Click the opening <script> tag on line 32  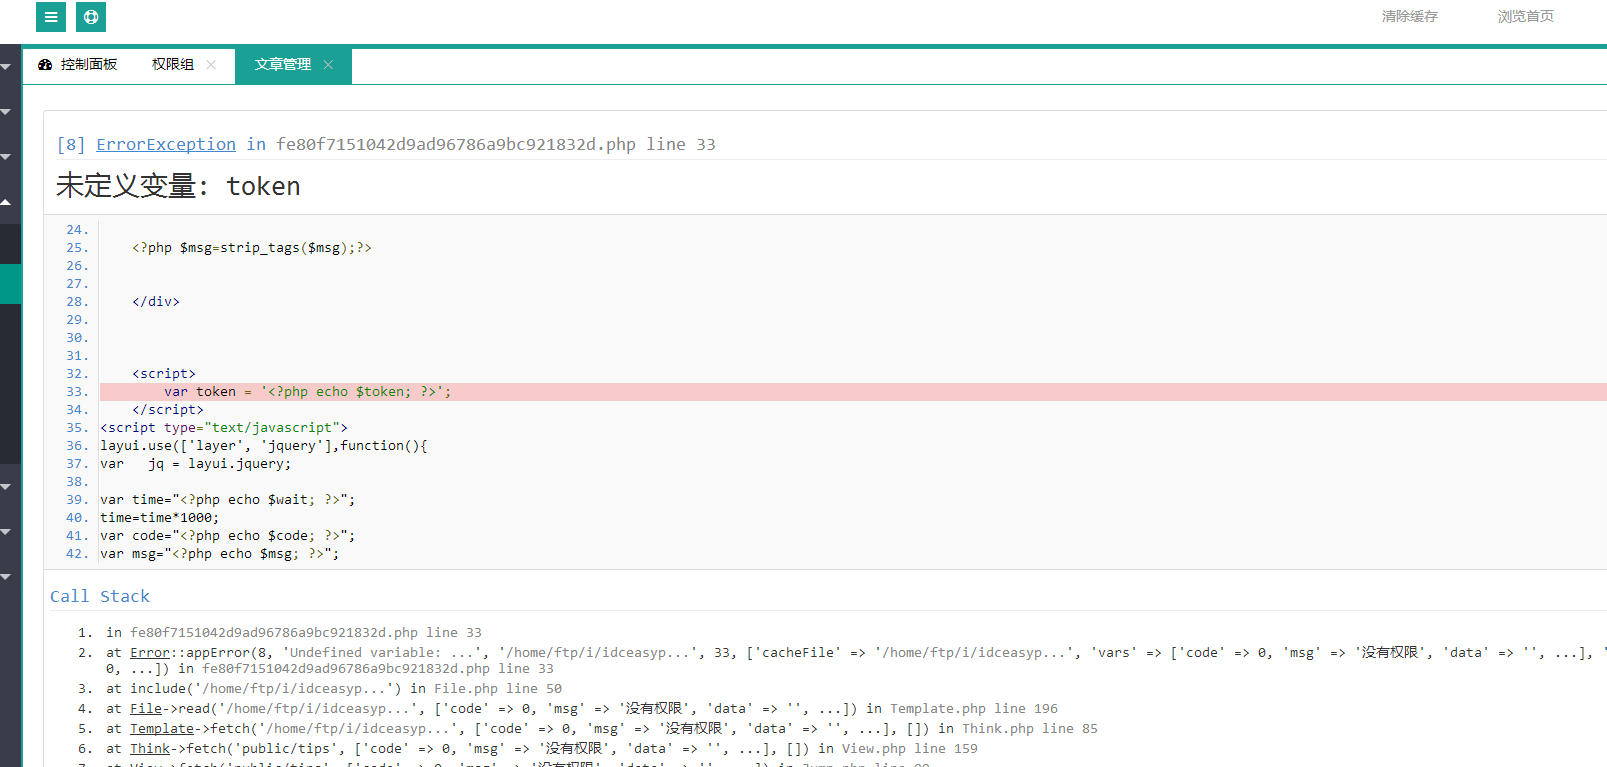pyautogui.click(x=164, y=374)
